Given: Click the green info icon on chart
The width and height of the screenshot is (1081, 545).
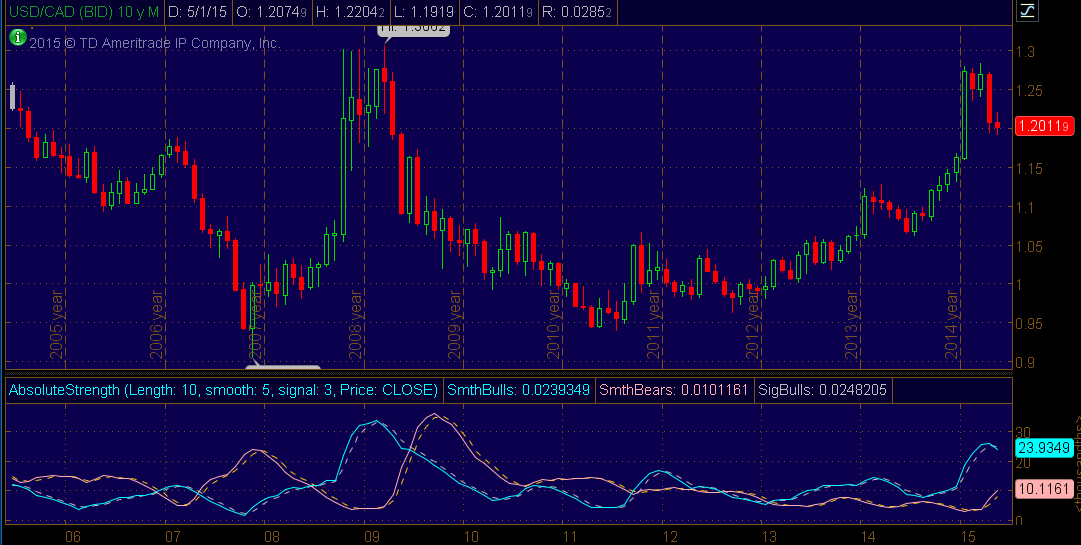Looking at the screenshot, I should 18,38.
